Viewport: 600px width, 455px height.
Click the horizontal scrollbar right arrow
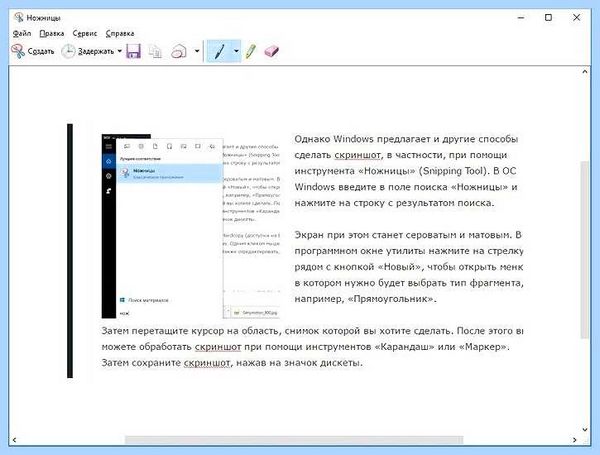tap(574, 440)
